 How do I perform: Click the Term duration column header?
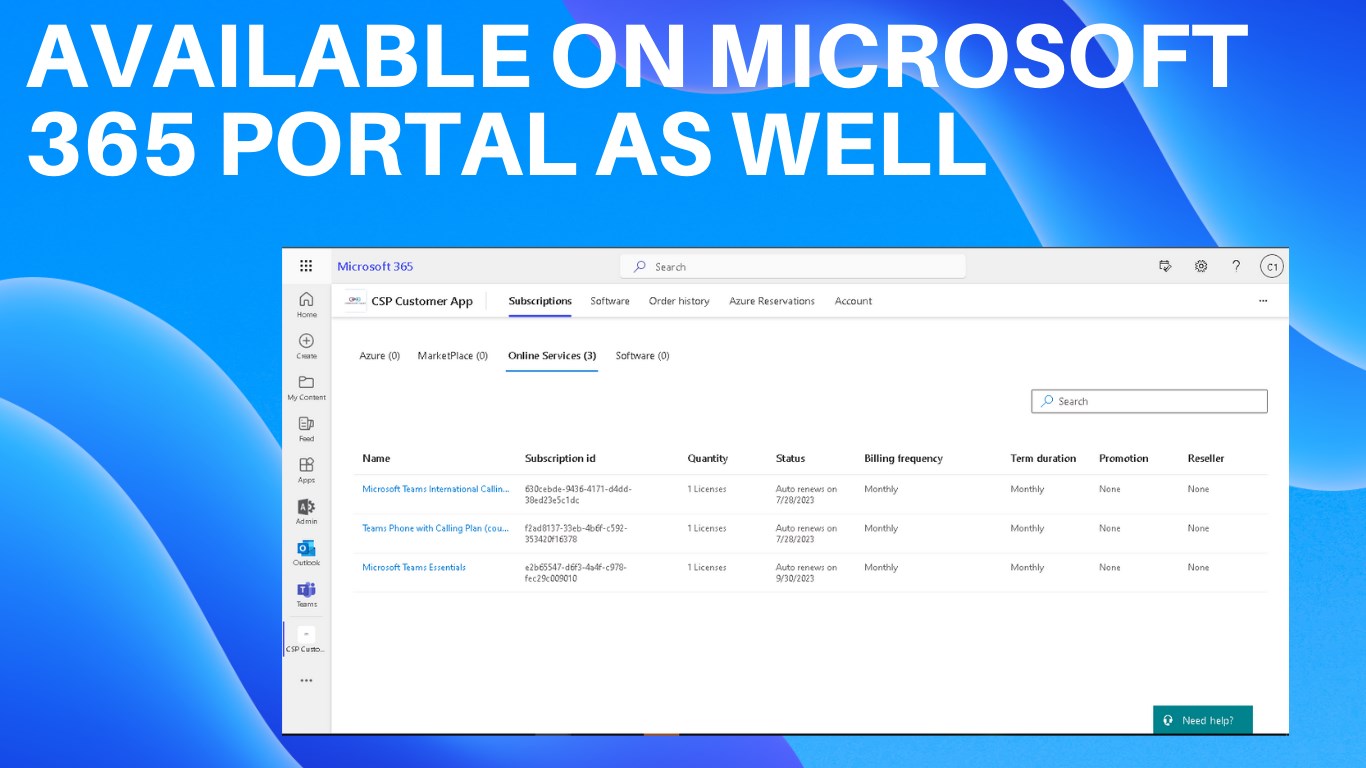pos(1043,458)
